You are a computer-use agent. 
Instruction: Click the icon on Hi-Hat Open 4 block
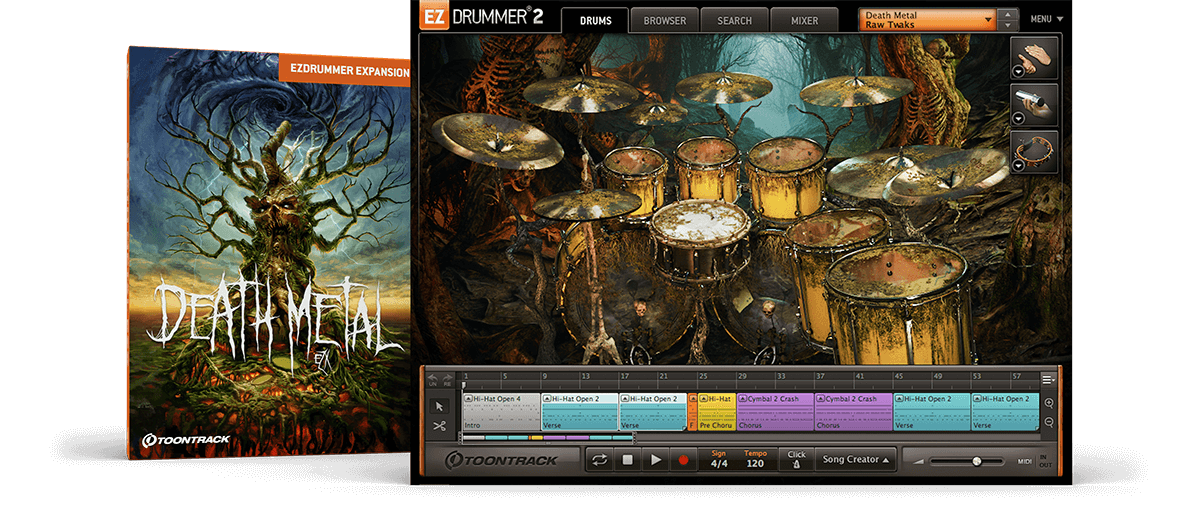(467, 398)
